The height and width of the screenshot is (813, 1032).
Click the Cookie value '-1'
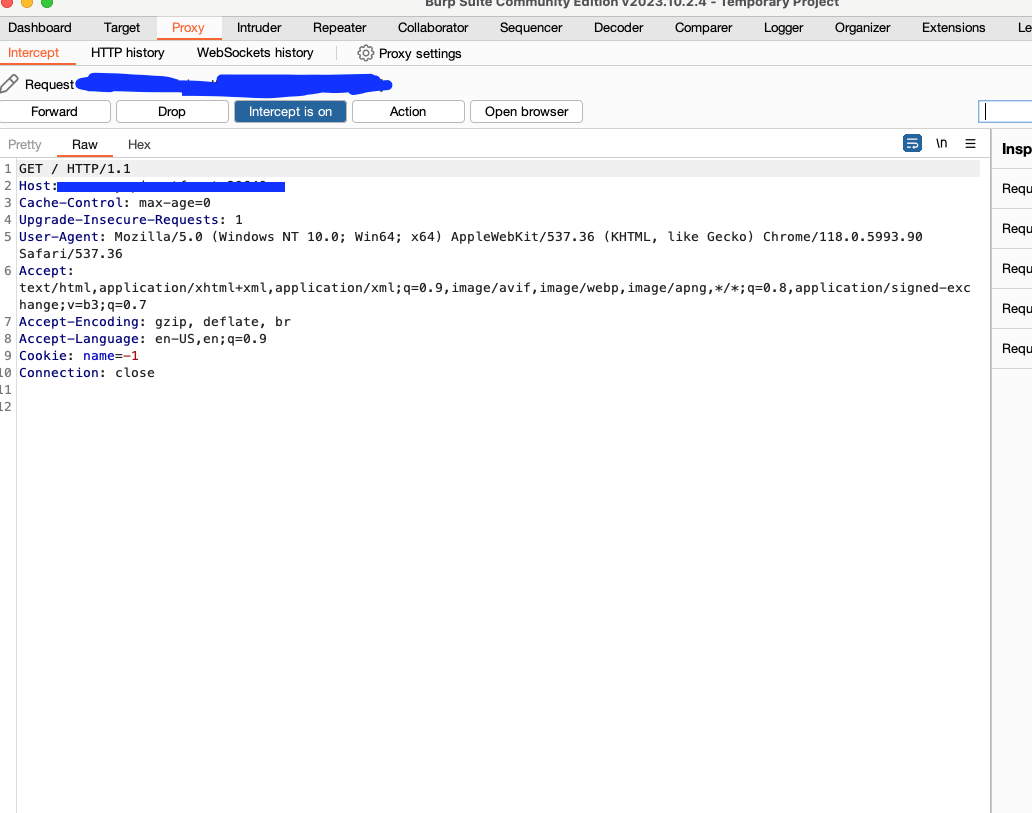(x=131, y=356)
